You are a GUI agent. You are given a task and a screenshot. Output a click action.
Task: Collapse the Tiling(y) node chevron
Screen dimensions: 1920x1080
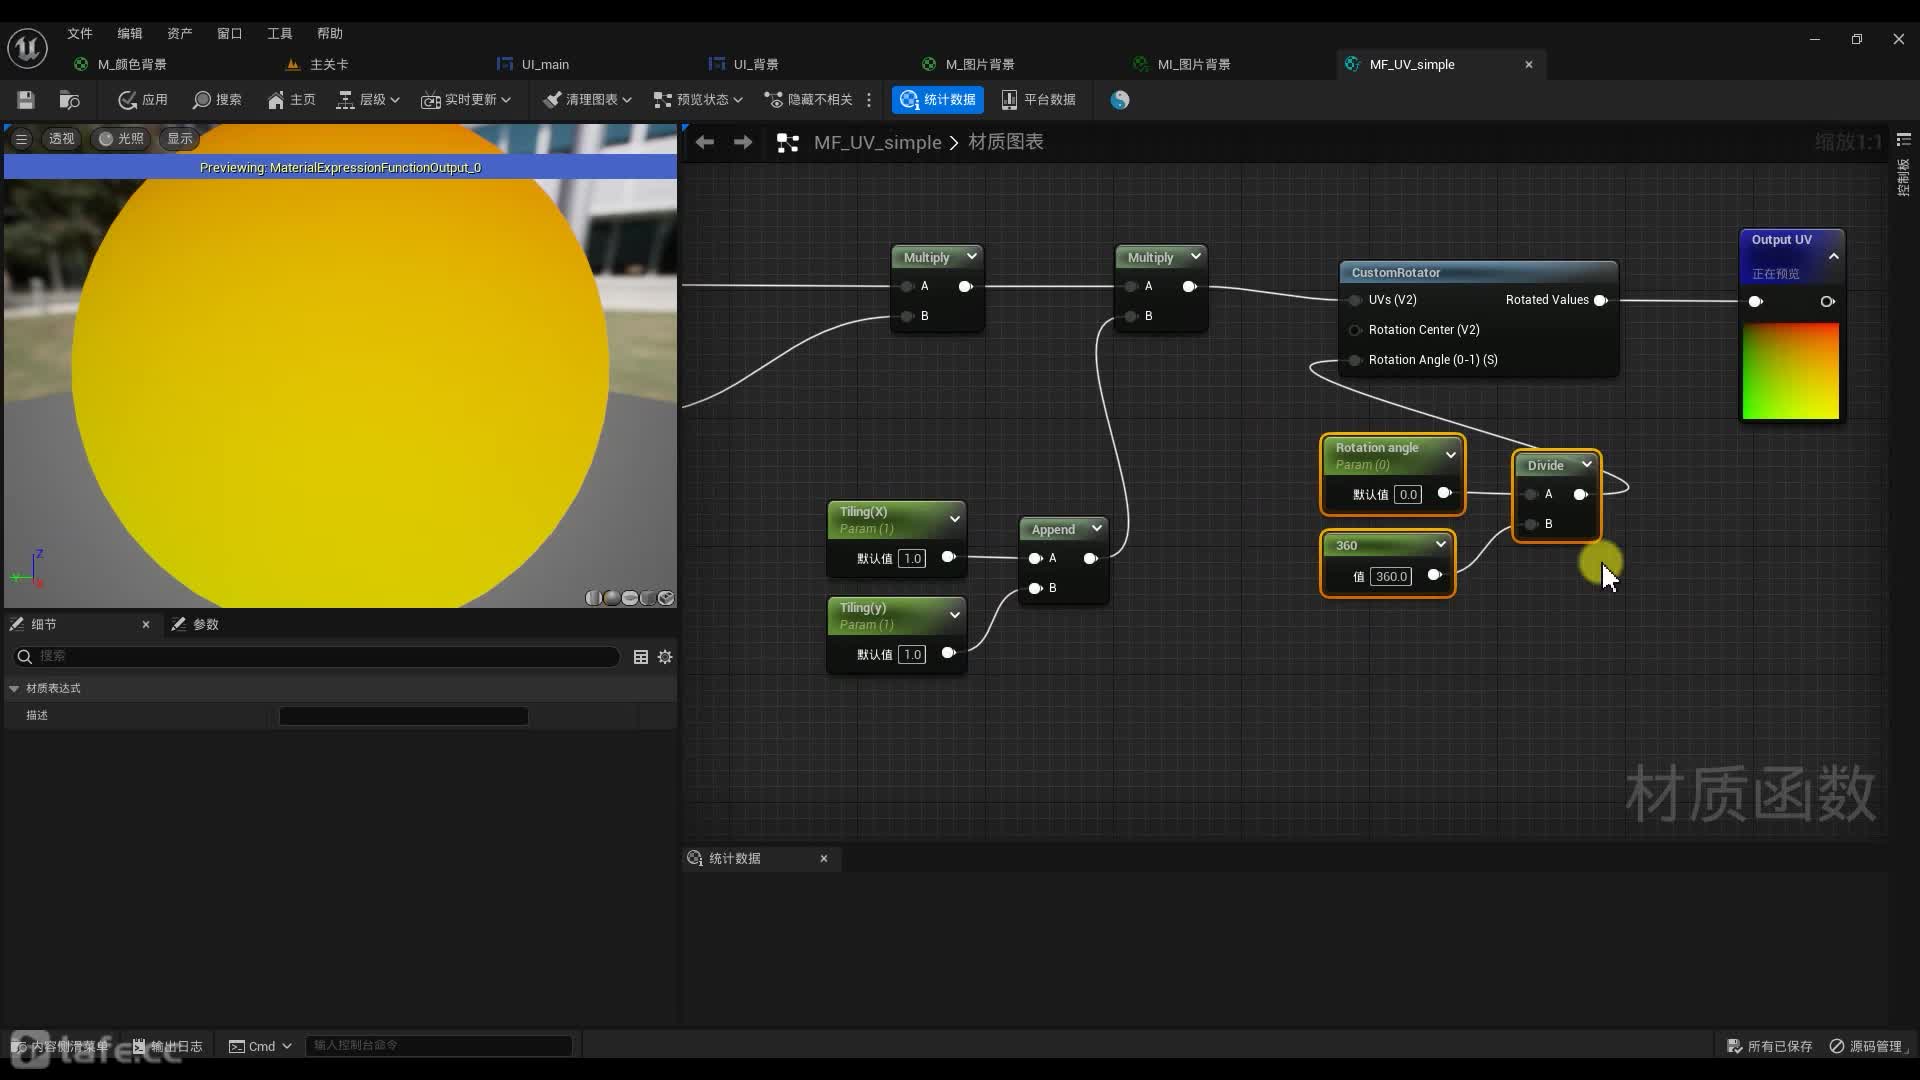click(955, 616)
